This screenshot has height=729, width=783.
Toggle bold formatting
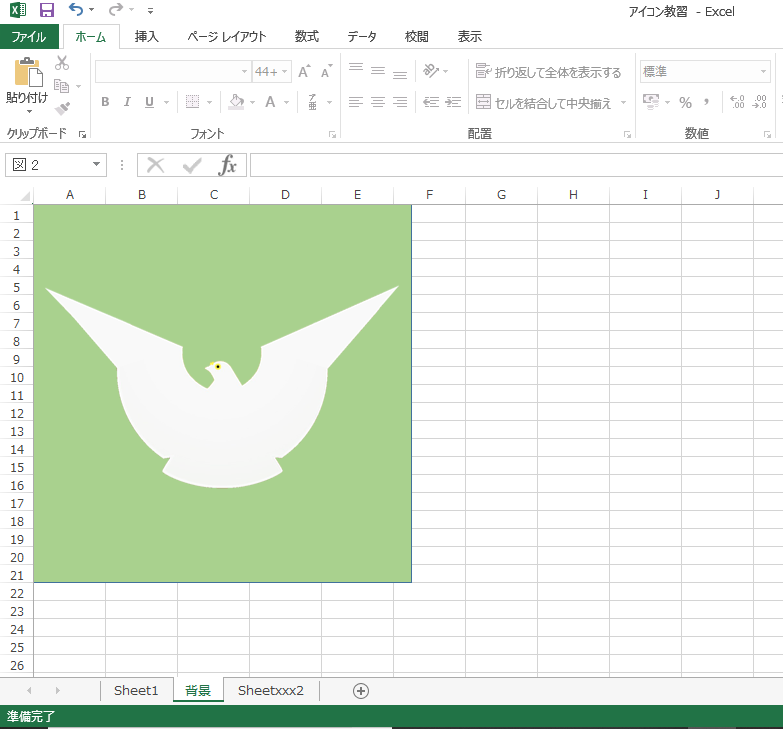(105, 102)
